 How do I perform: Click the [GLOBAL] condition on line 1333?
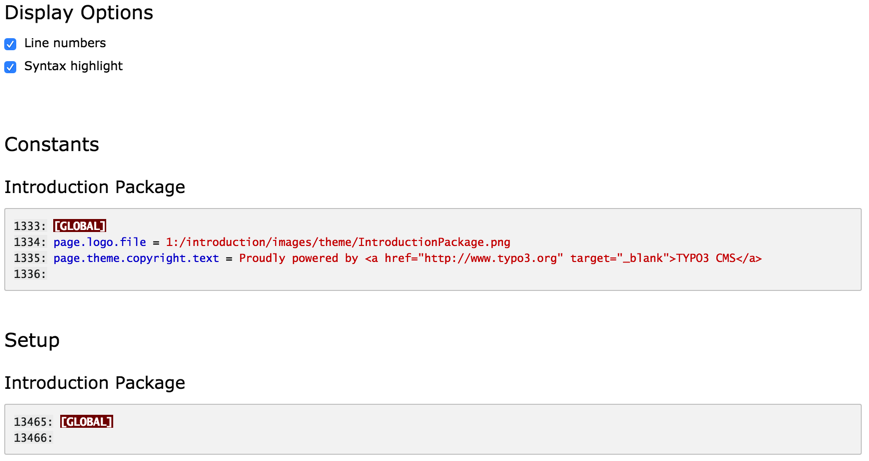coord(80,226)
